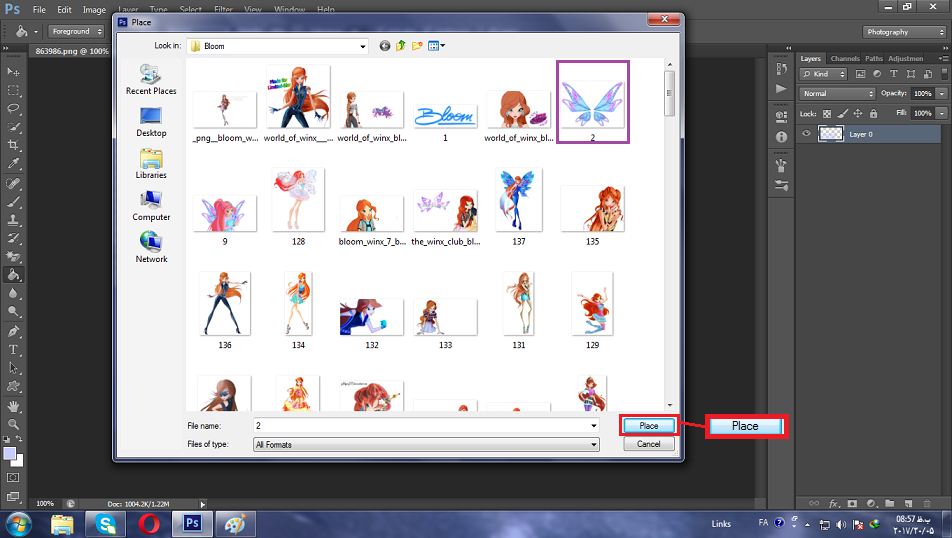The image size is (952, 538).
Task: Switch to the Channels tab
Action: point(845,59)
